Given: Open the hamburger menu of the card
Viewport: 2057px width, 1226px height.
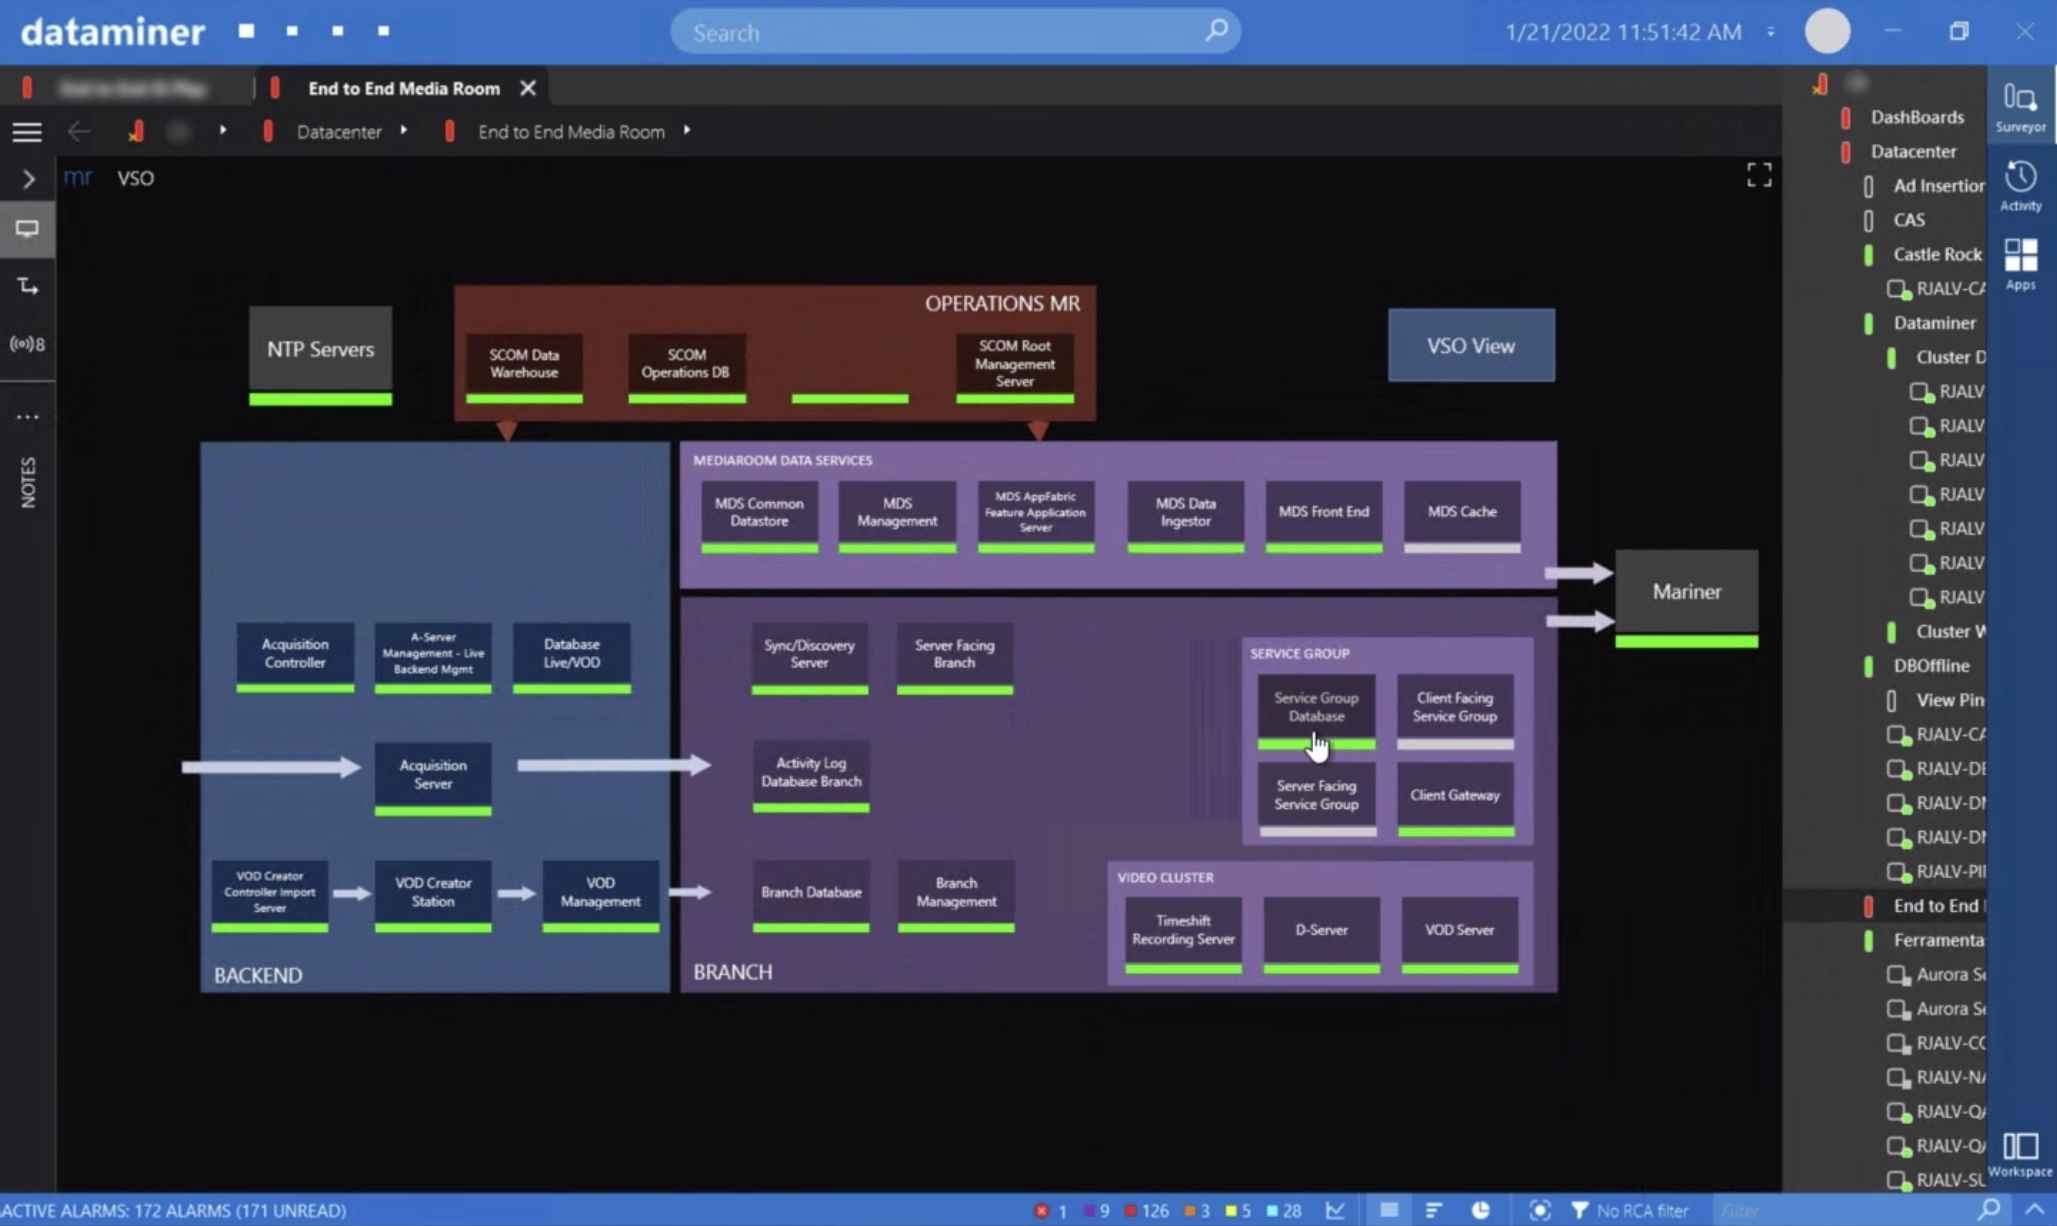Looking at the screenshot, I should pyautogui.click(x=27, y=131).
